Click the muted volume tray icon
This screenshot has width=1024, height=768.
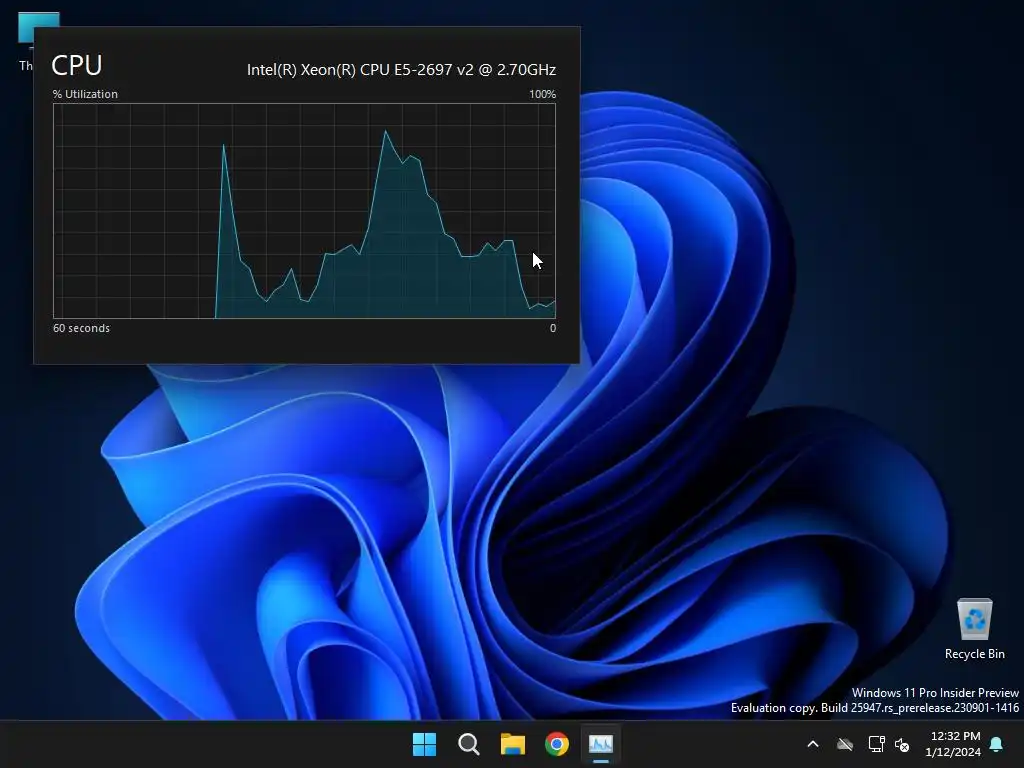tap(903, 744)
